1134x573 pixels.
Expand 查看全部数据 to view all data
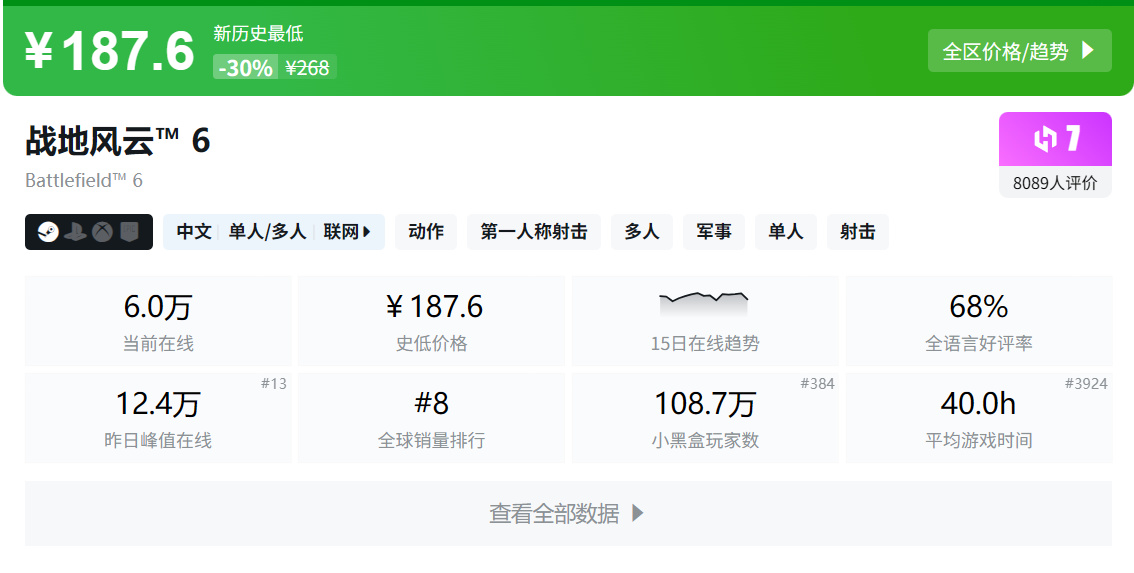(x=568, y=514)
